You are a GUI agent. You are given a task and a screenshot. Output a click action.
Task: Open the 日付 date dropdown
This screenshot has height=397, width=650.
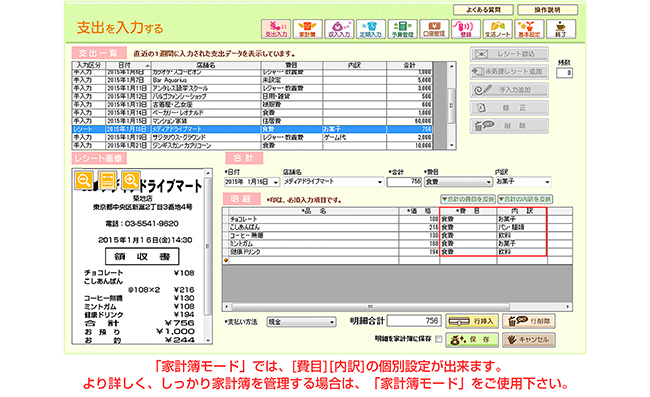coord(276,182)
